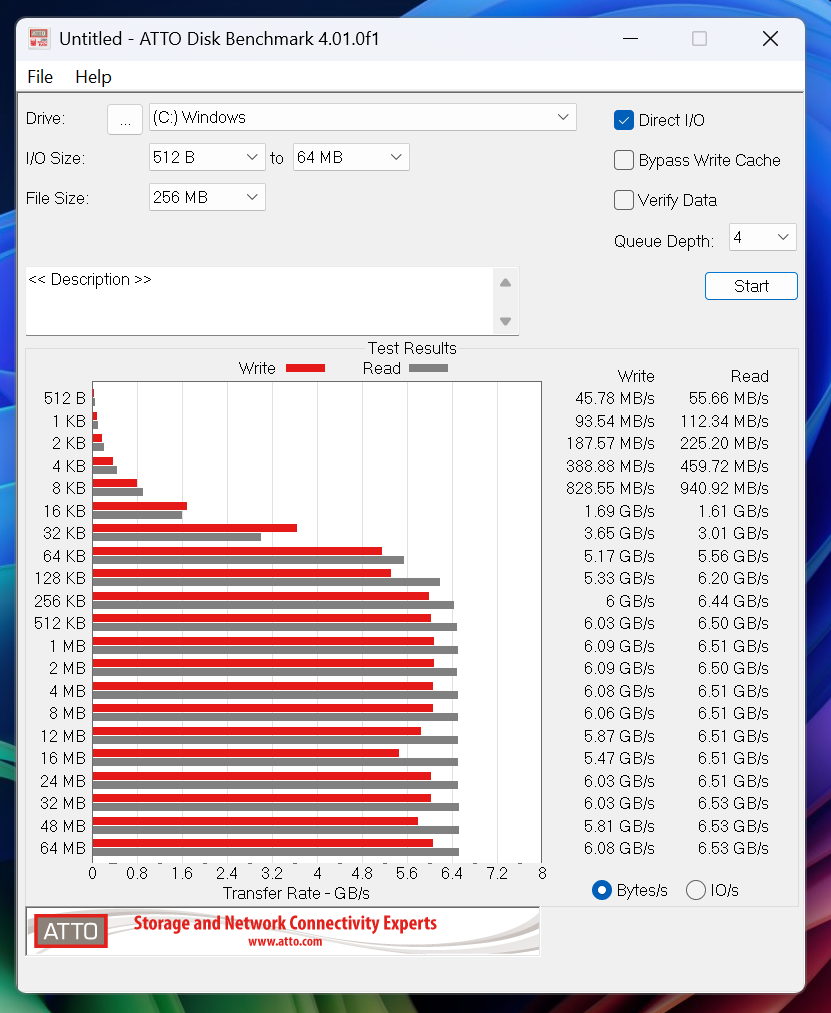Open the www.atto.com link in banner
Screen dimensions: 831x1013
pos(285,941)
